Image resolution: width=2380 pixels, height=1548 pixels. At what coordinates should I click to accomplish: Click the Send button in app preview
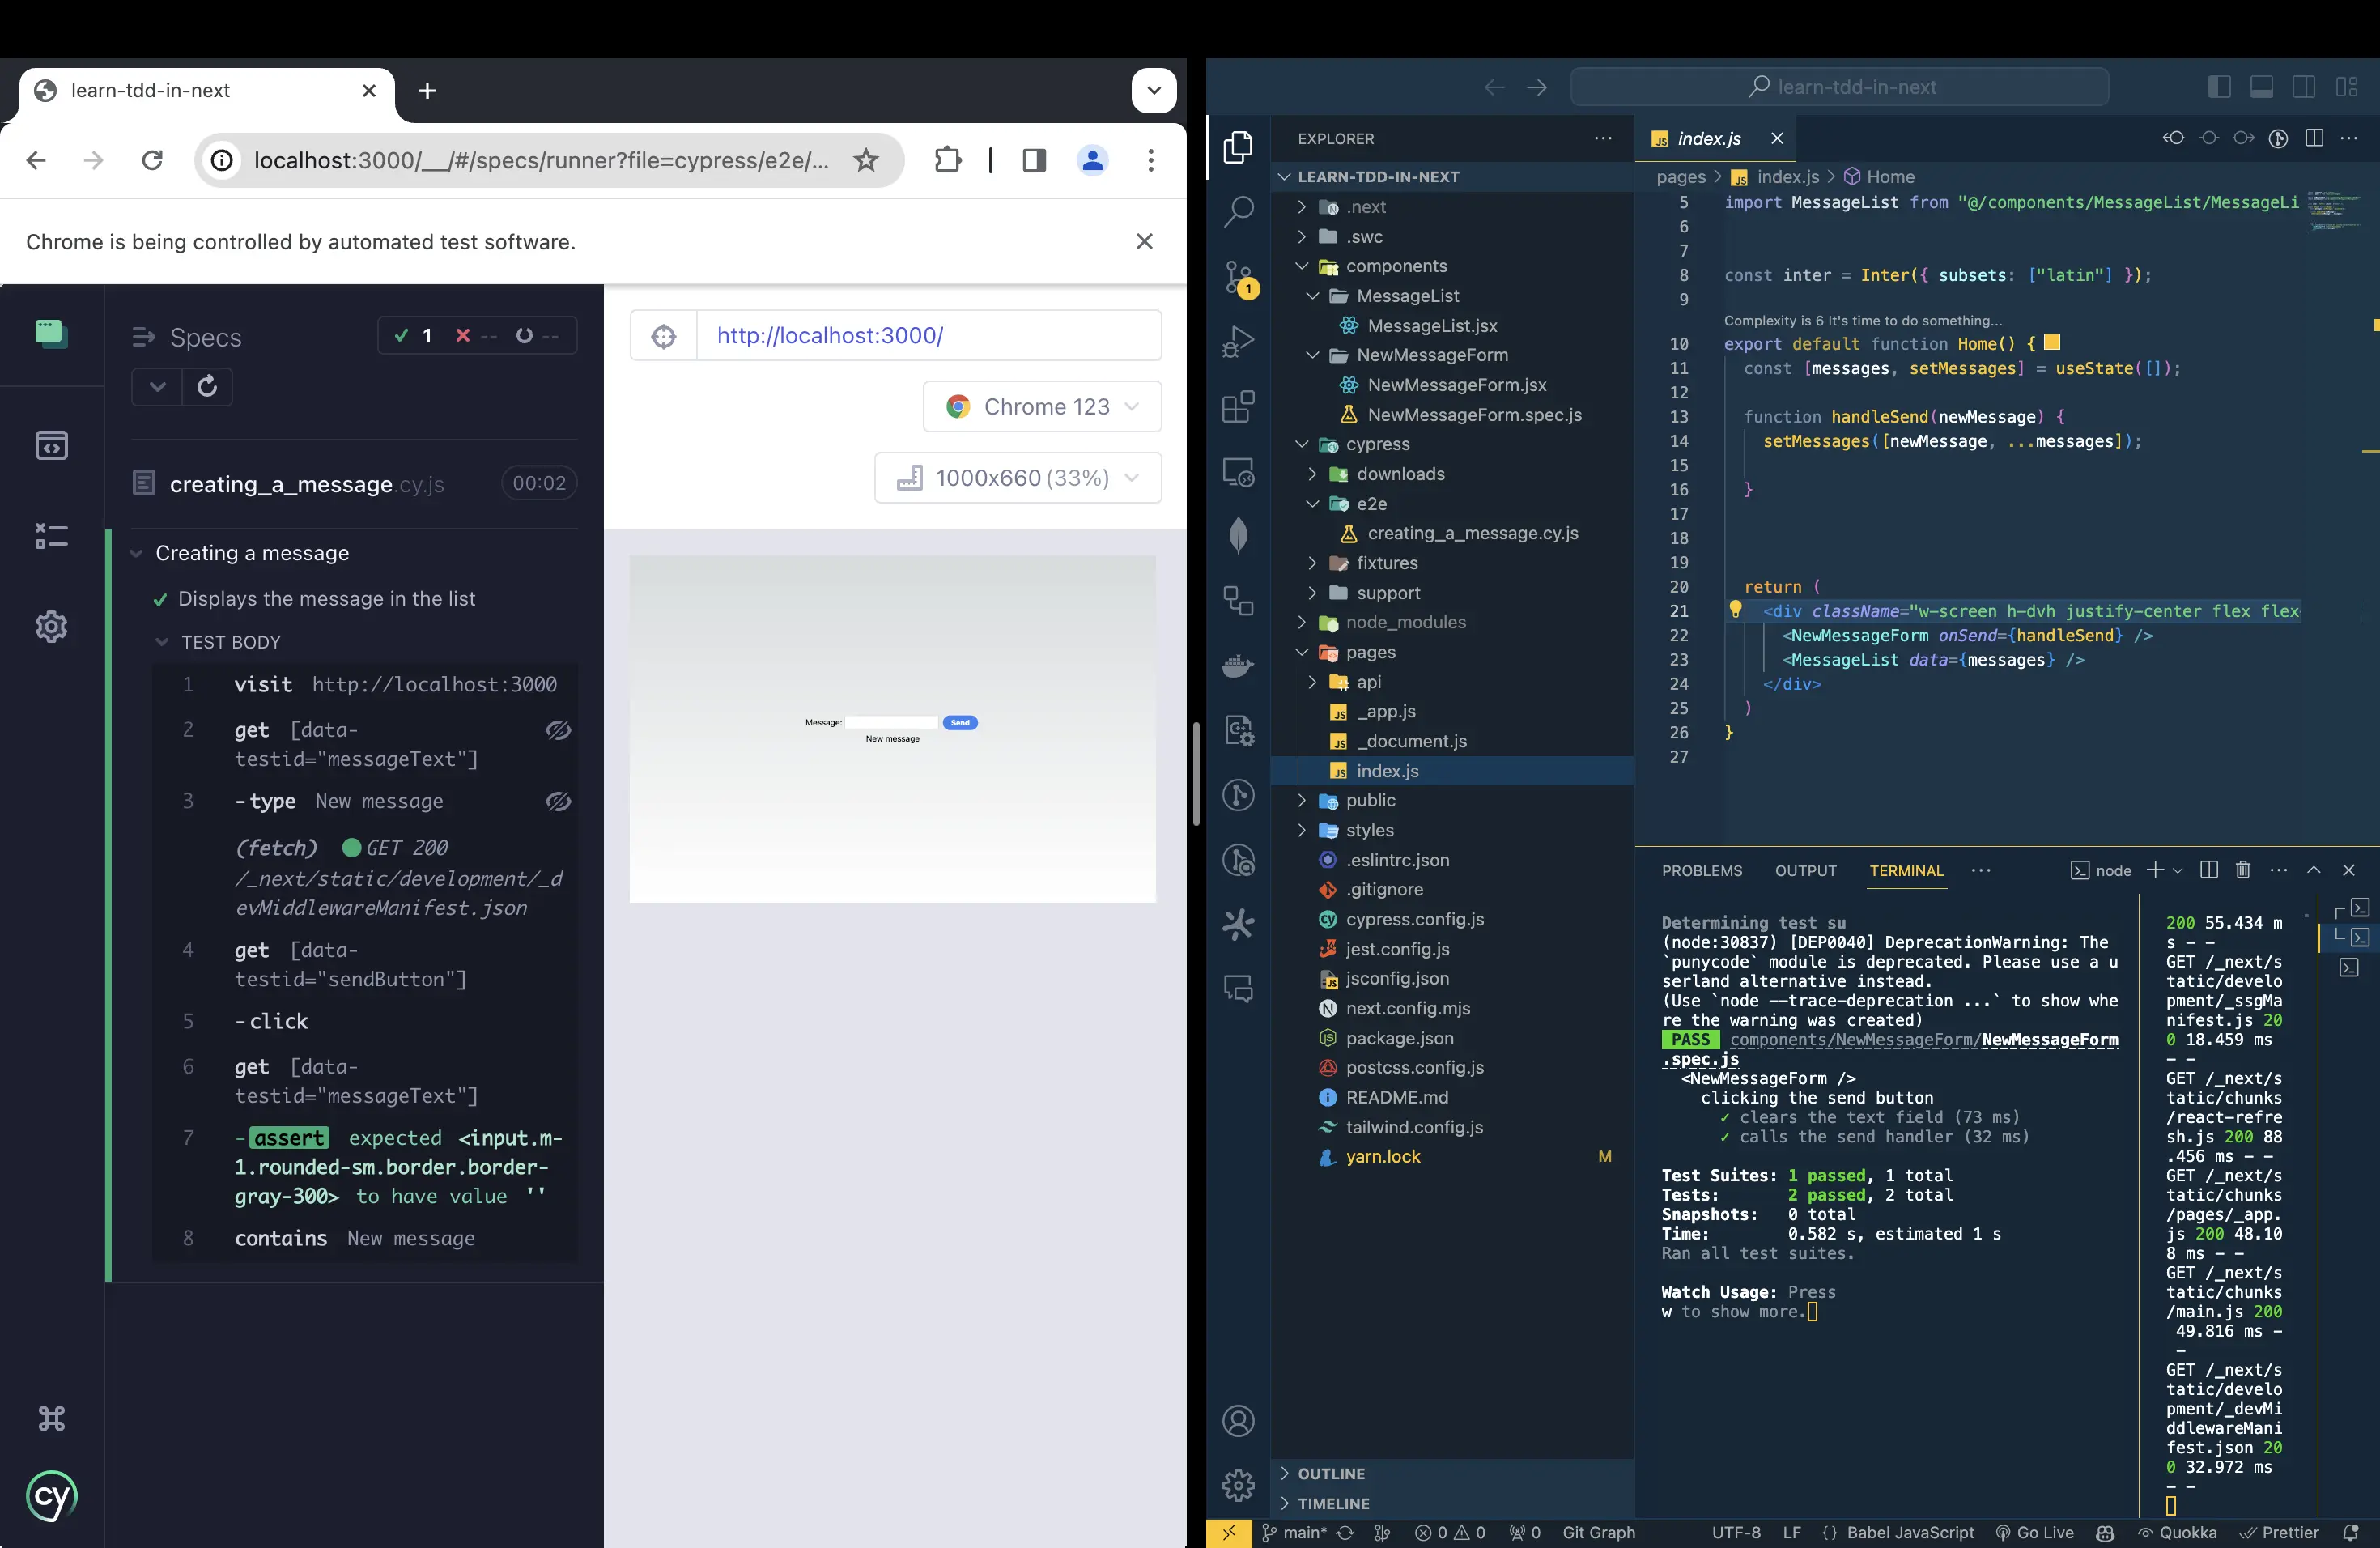(x=959, y=722)
